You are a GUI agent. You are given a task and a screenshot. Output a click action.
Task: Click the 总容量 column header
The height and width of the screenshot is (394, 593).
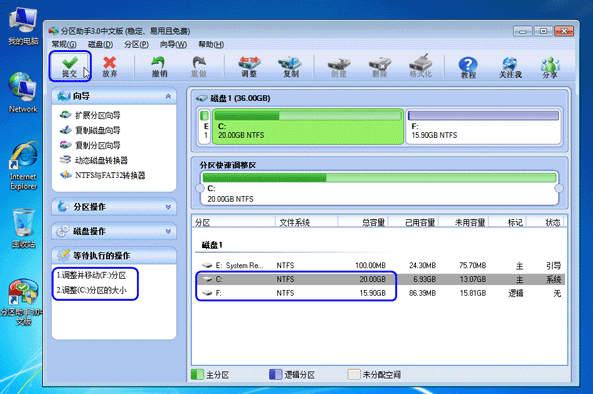click(x=363, y=222)
